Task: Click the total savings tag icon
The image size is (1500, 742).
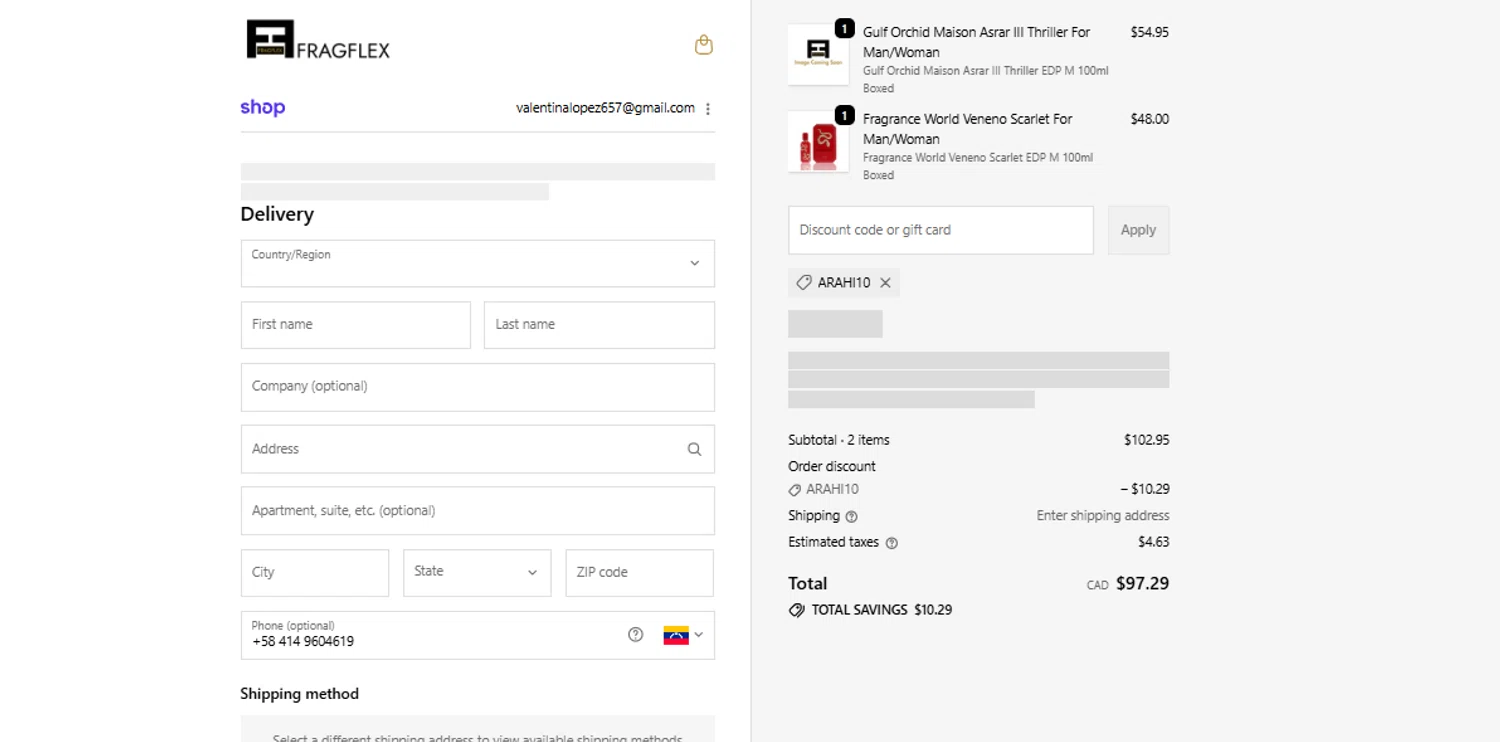Action: (x=797, y=610)
